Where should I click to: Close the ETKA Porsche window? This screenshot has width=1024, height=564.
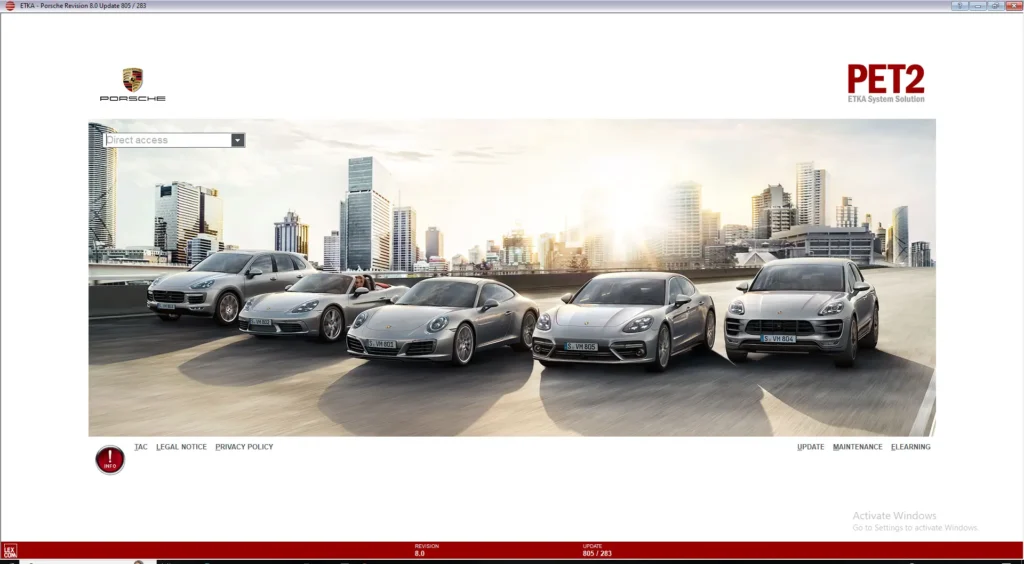point(1012,5)
